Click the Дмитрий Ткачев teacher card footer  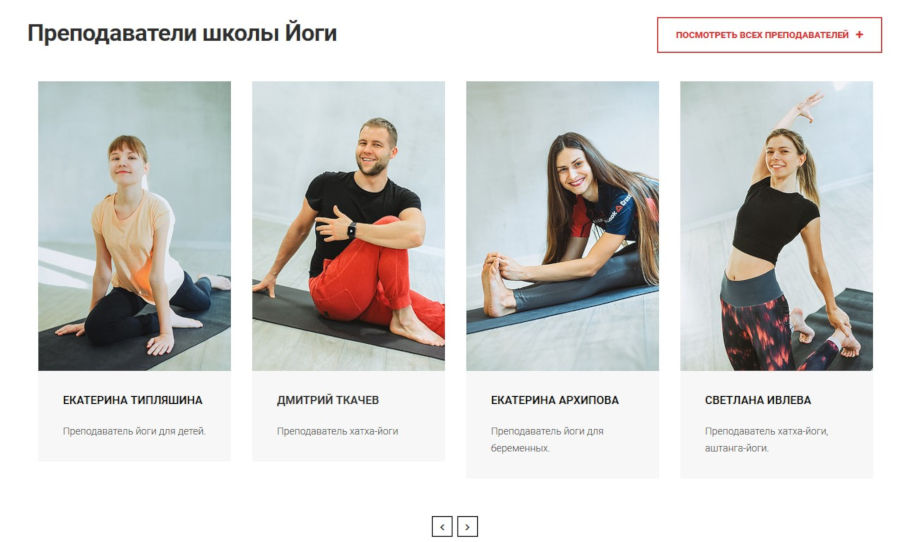348,416
